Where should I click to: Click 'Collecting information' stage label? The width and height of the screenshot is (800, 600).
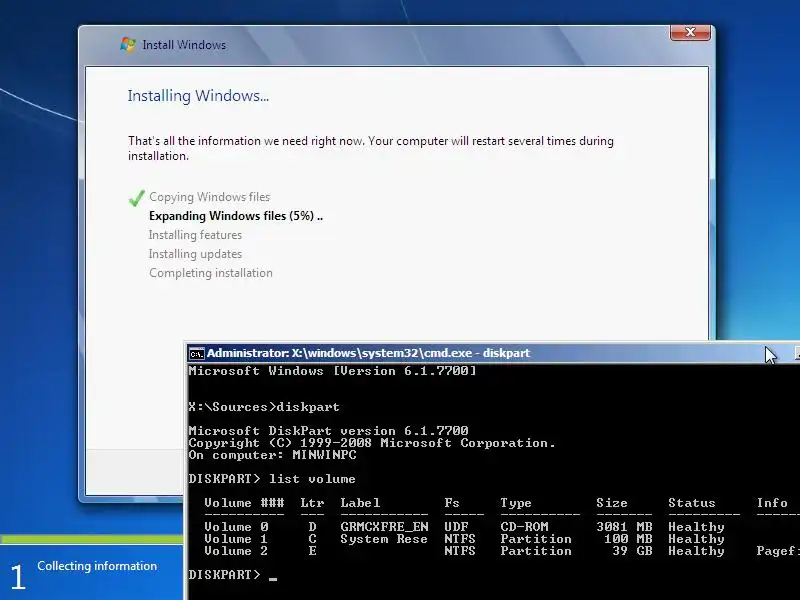(x=97, y=566)
